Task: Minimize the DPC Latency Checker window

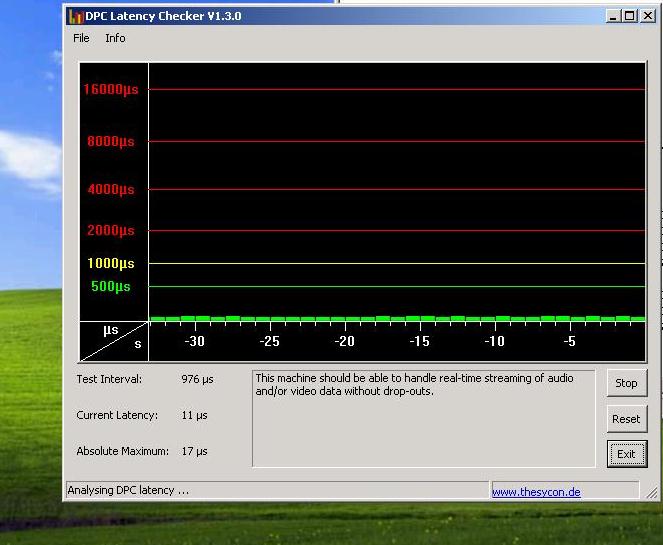Action: [x=613, y=16]
